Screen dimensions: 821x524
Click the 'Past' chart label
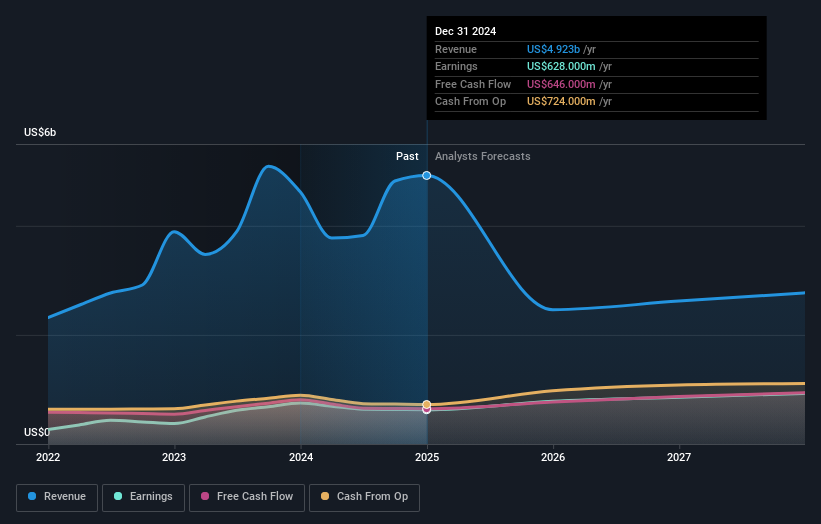coord(407,157)
